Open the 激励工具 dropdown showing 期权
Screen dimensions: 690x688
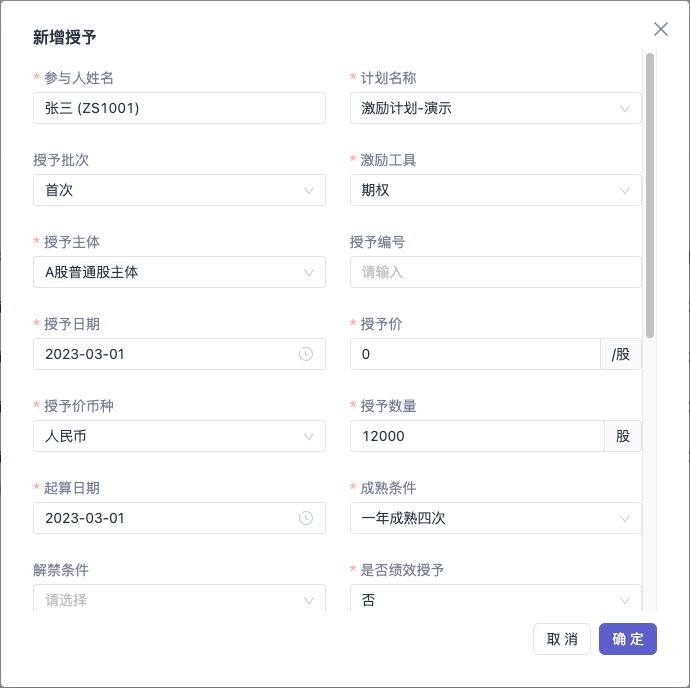click(x=495, y=190)
